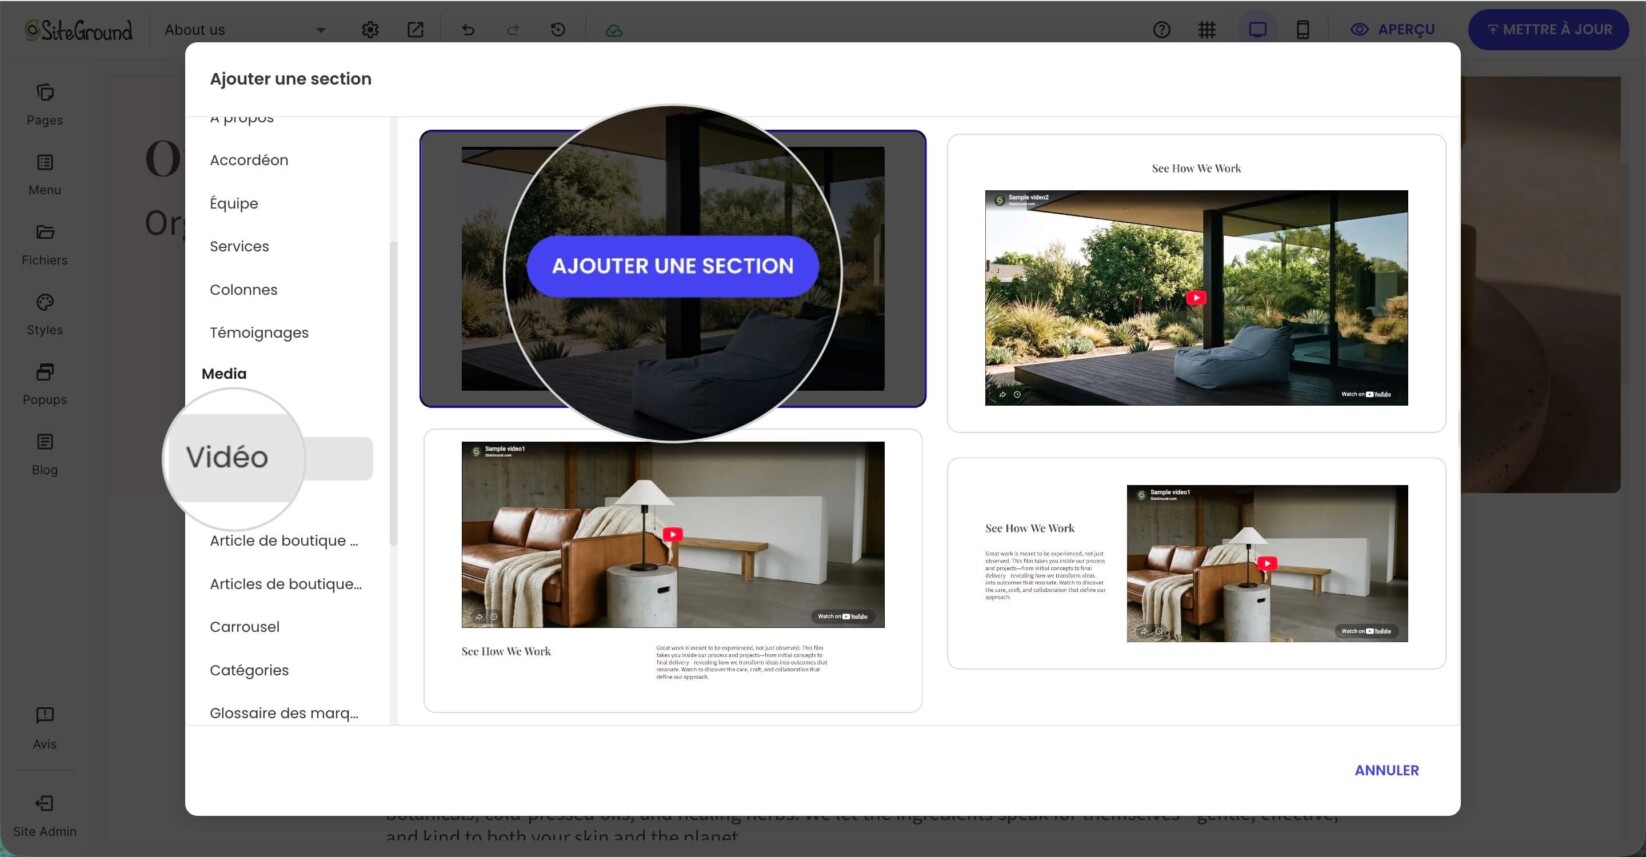The height and width of the screenshot is (857, 1646).
Task: Open the Blog panel in sidebar
Action: click(x=45, y=455)
